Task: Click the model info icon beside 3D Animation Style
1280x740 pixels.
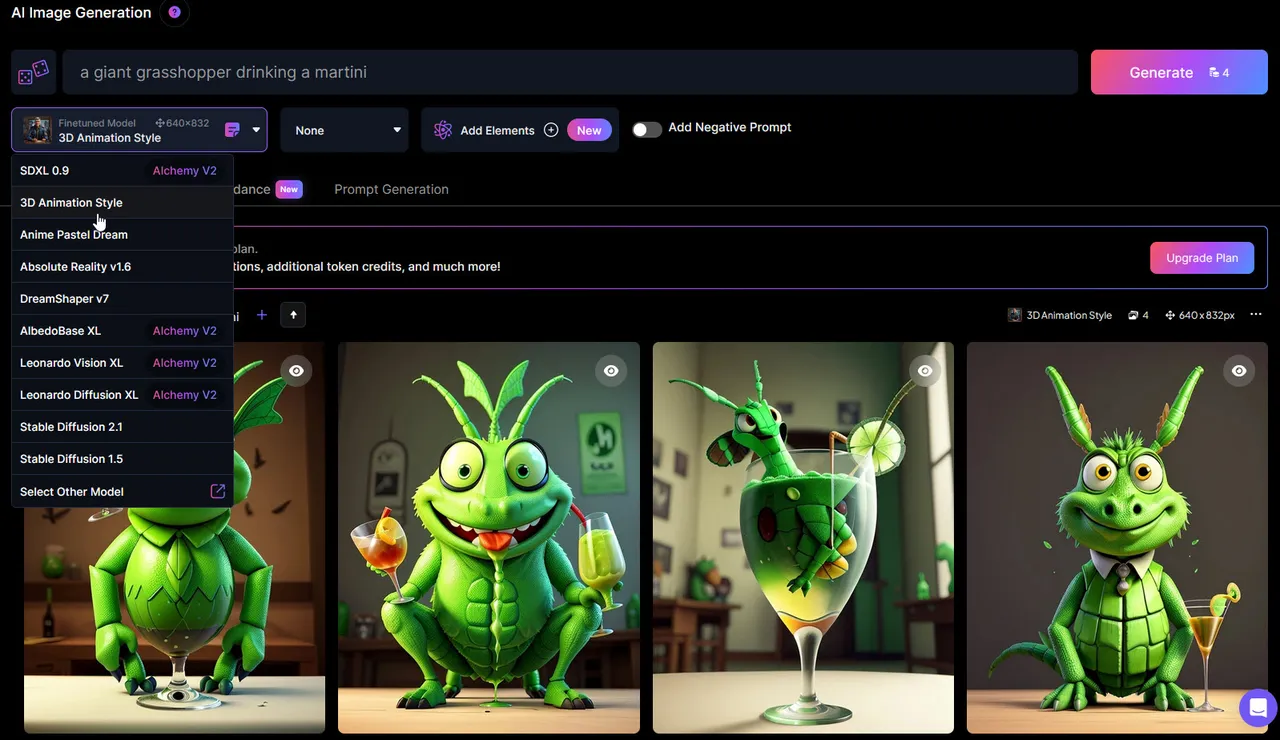Action: (232, 130)
